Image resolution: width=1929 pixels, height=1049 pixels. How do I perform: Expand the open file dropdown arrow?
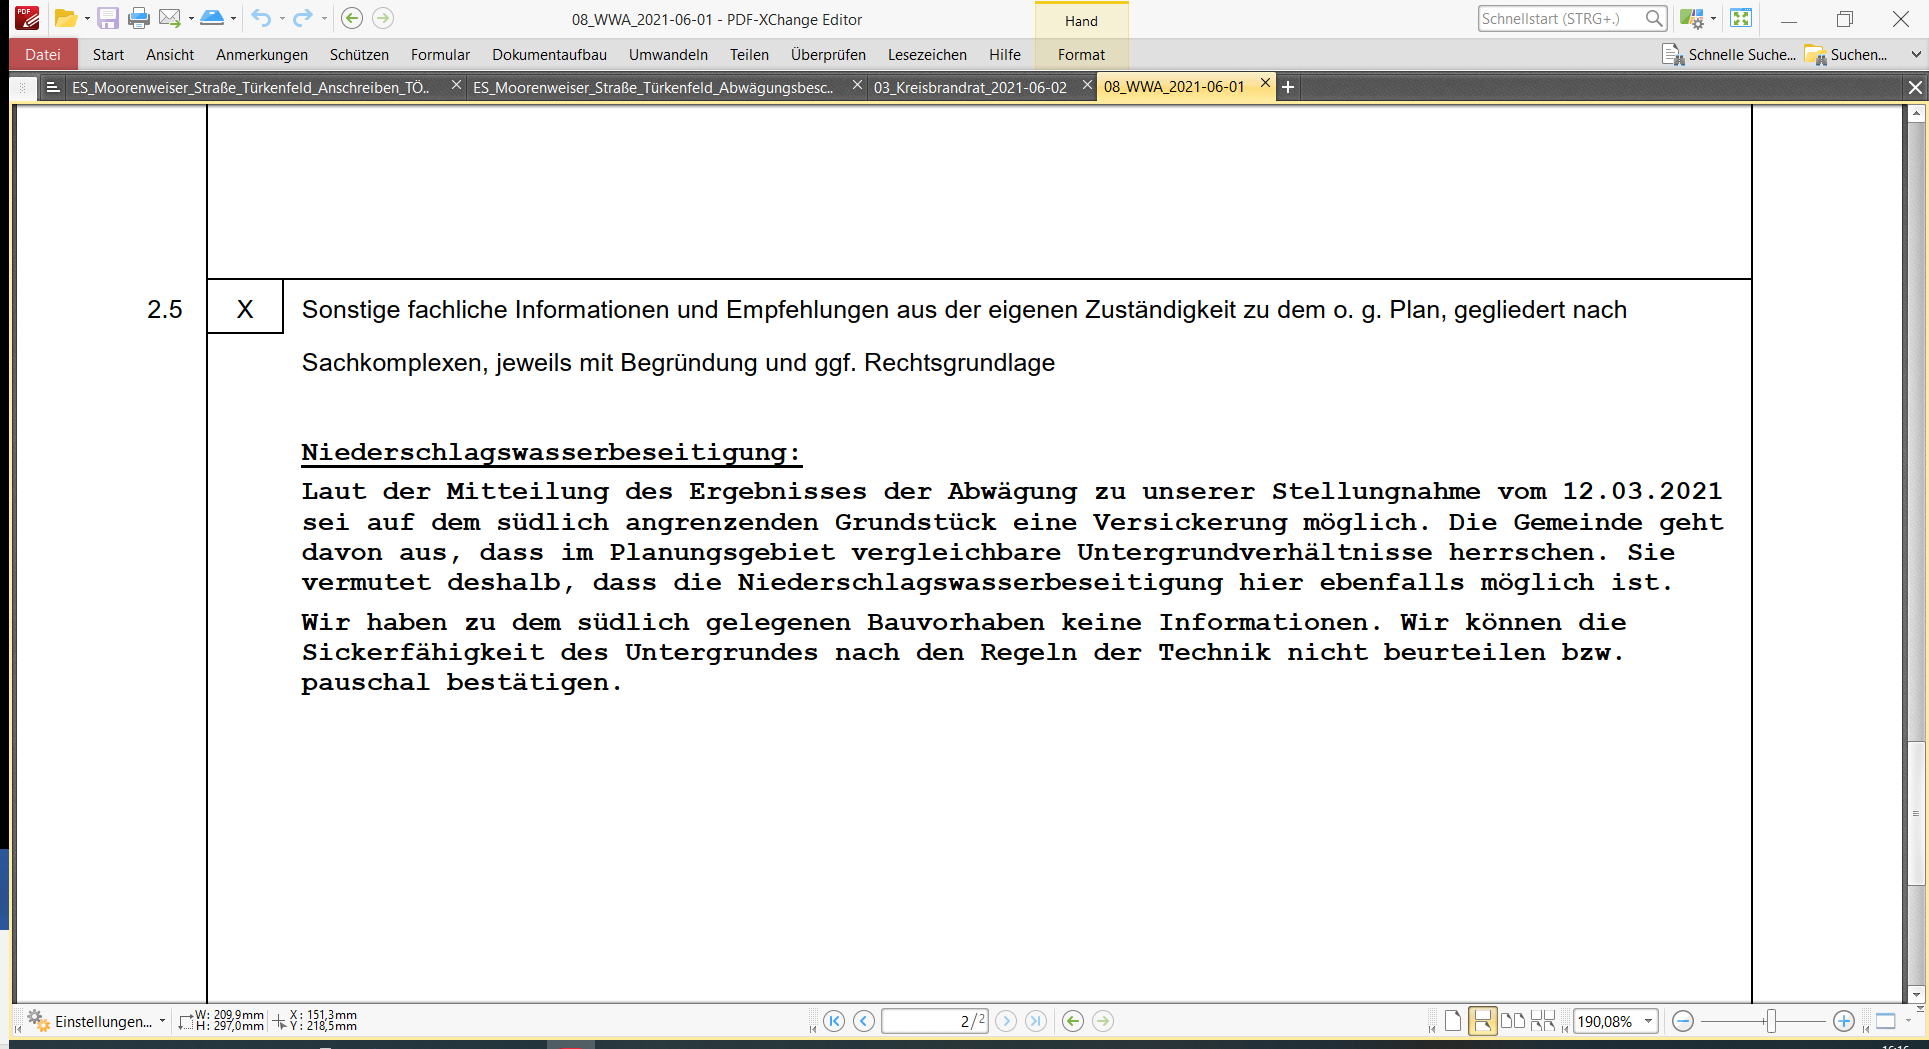[87, 19]
